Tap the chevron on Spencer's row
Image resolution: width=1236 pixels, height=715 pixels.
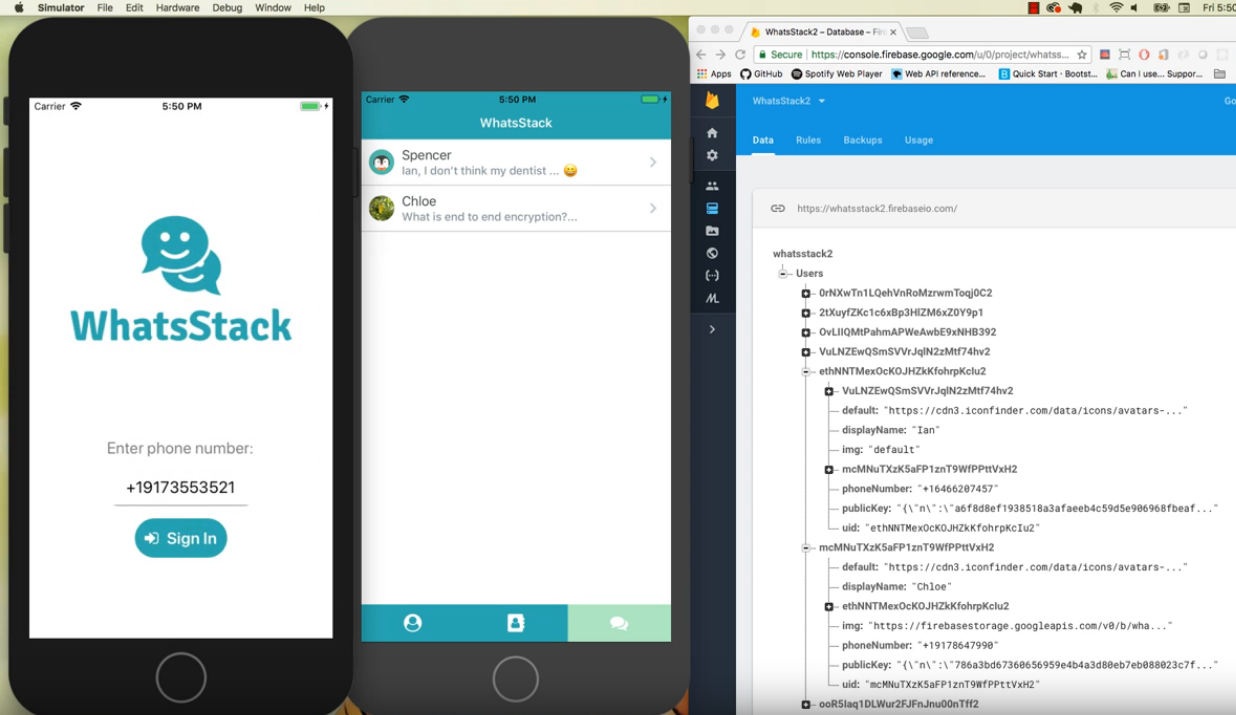(x=653, y=162)
